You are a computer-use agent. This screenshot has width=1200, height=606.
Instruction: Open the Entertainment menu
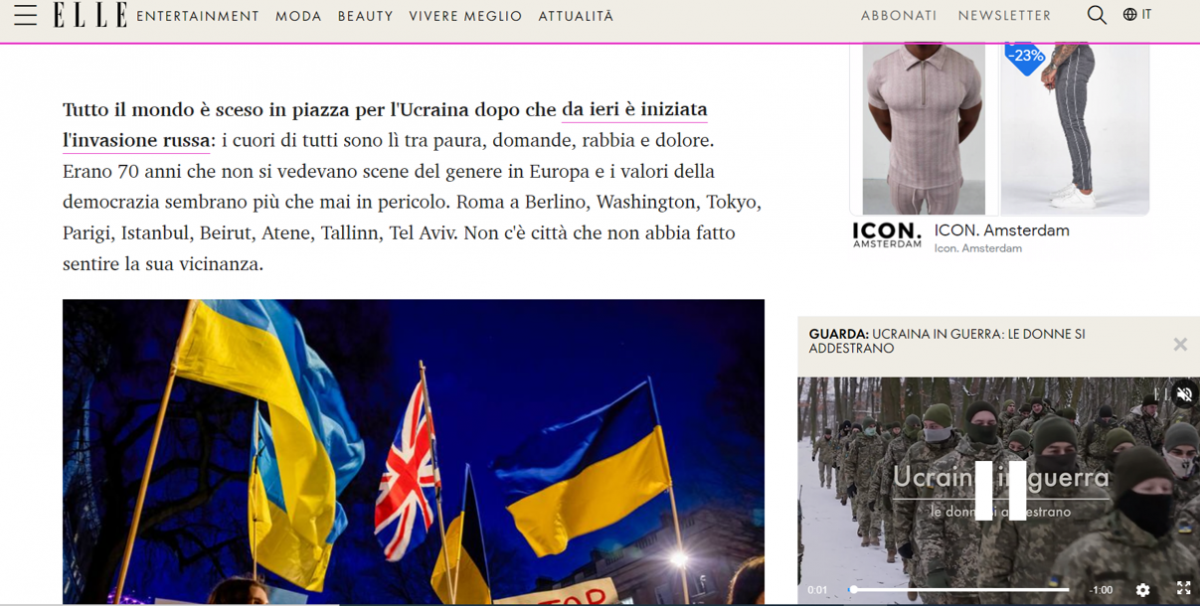(197, 16)
